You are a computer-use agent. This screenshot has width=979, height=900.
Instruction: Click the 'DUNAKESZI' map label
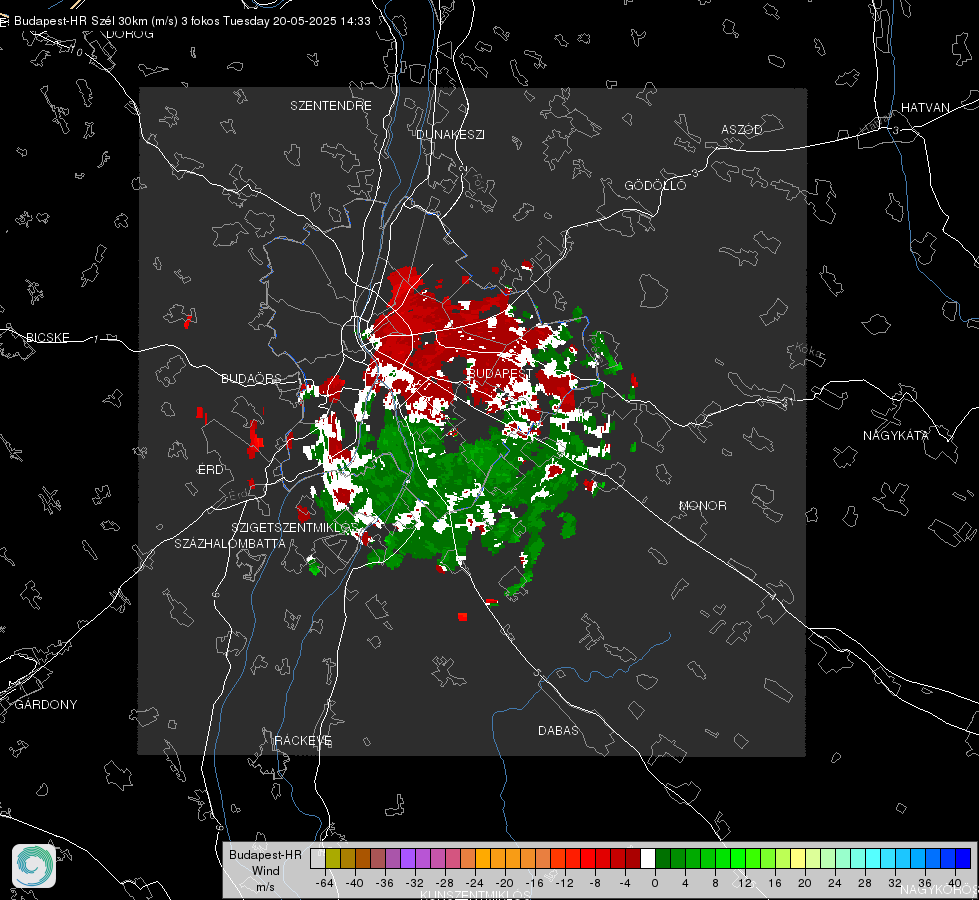pos(450,134)
